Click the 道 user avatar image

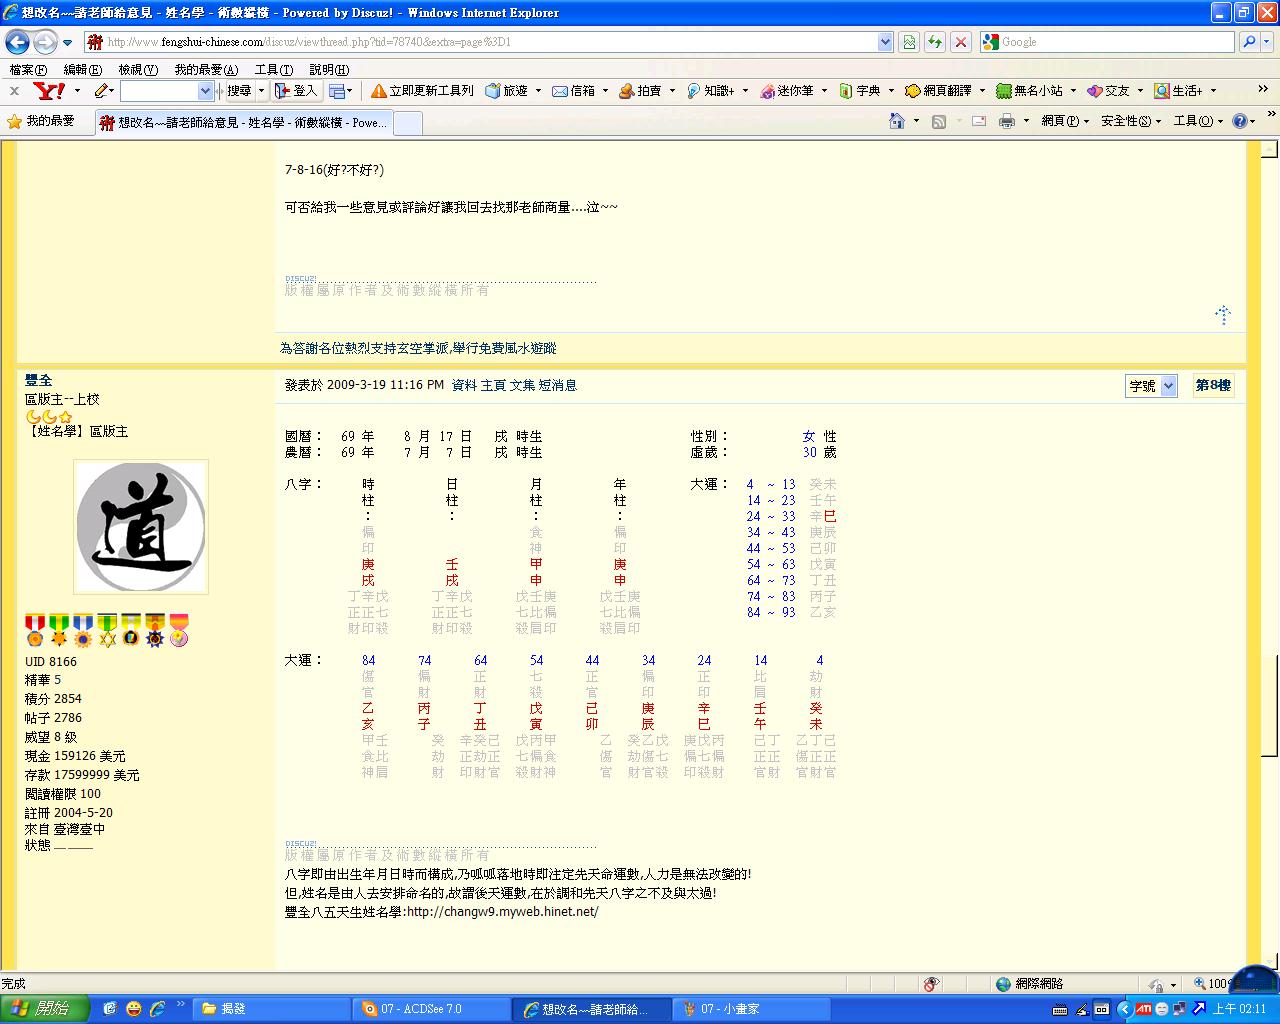click(141, 527)
